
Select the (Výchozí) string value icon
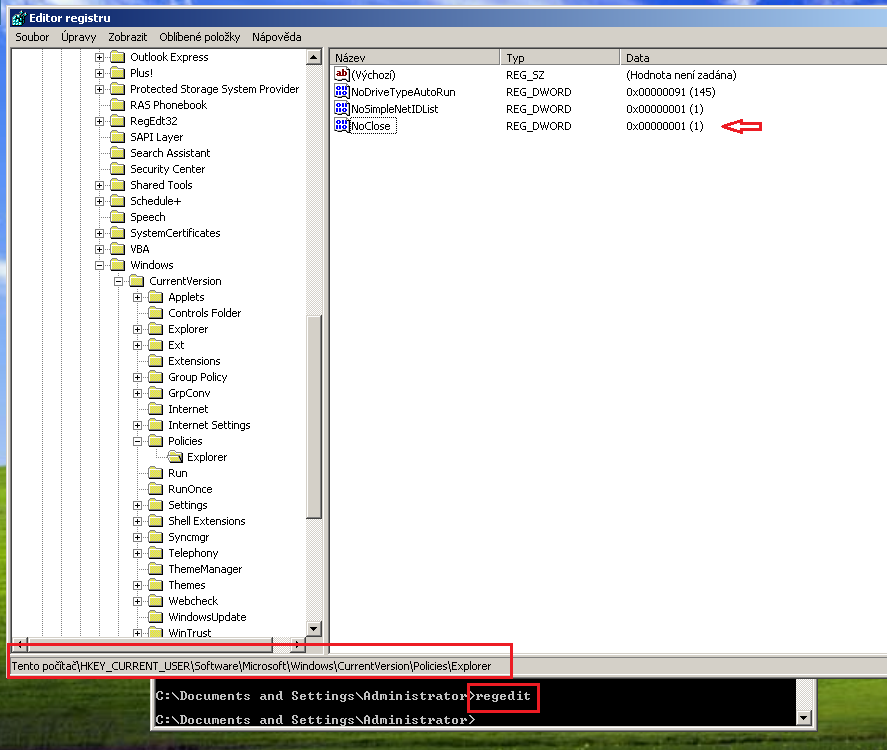click(342, 74)
